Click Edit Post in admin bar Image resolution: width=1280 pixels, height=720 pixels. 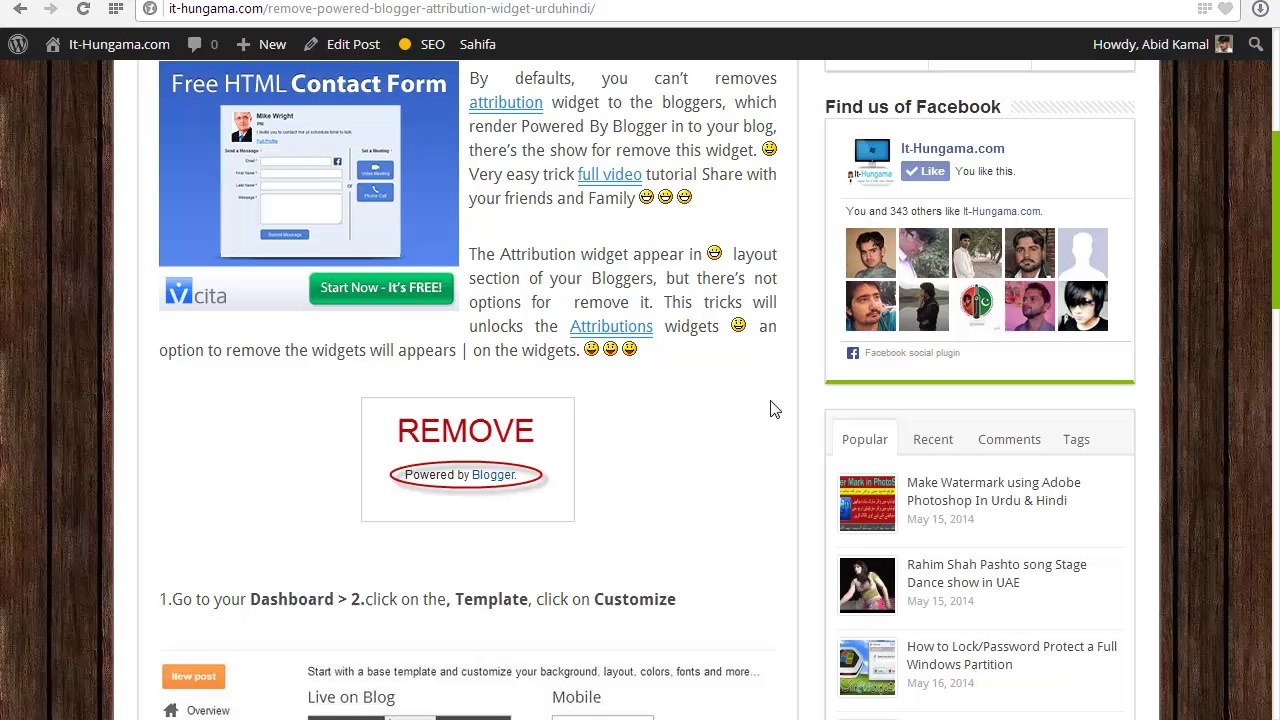(x=342, y=44)
